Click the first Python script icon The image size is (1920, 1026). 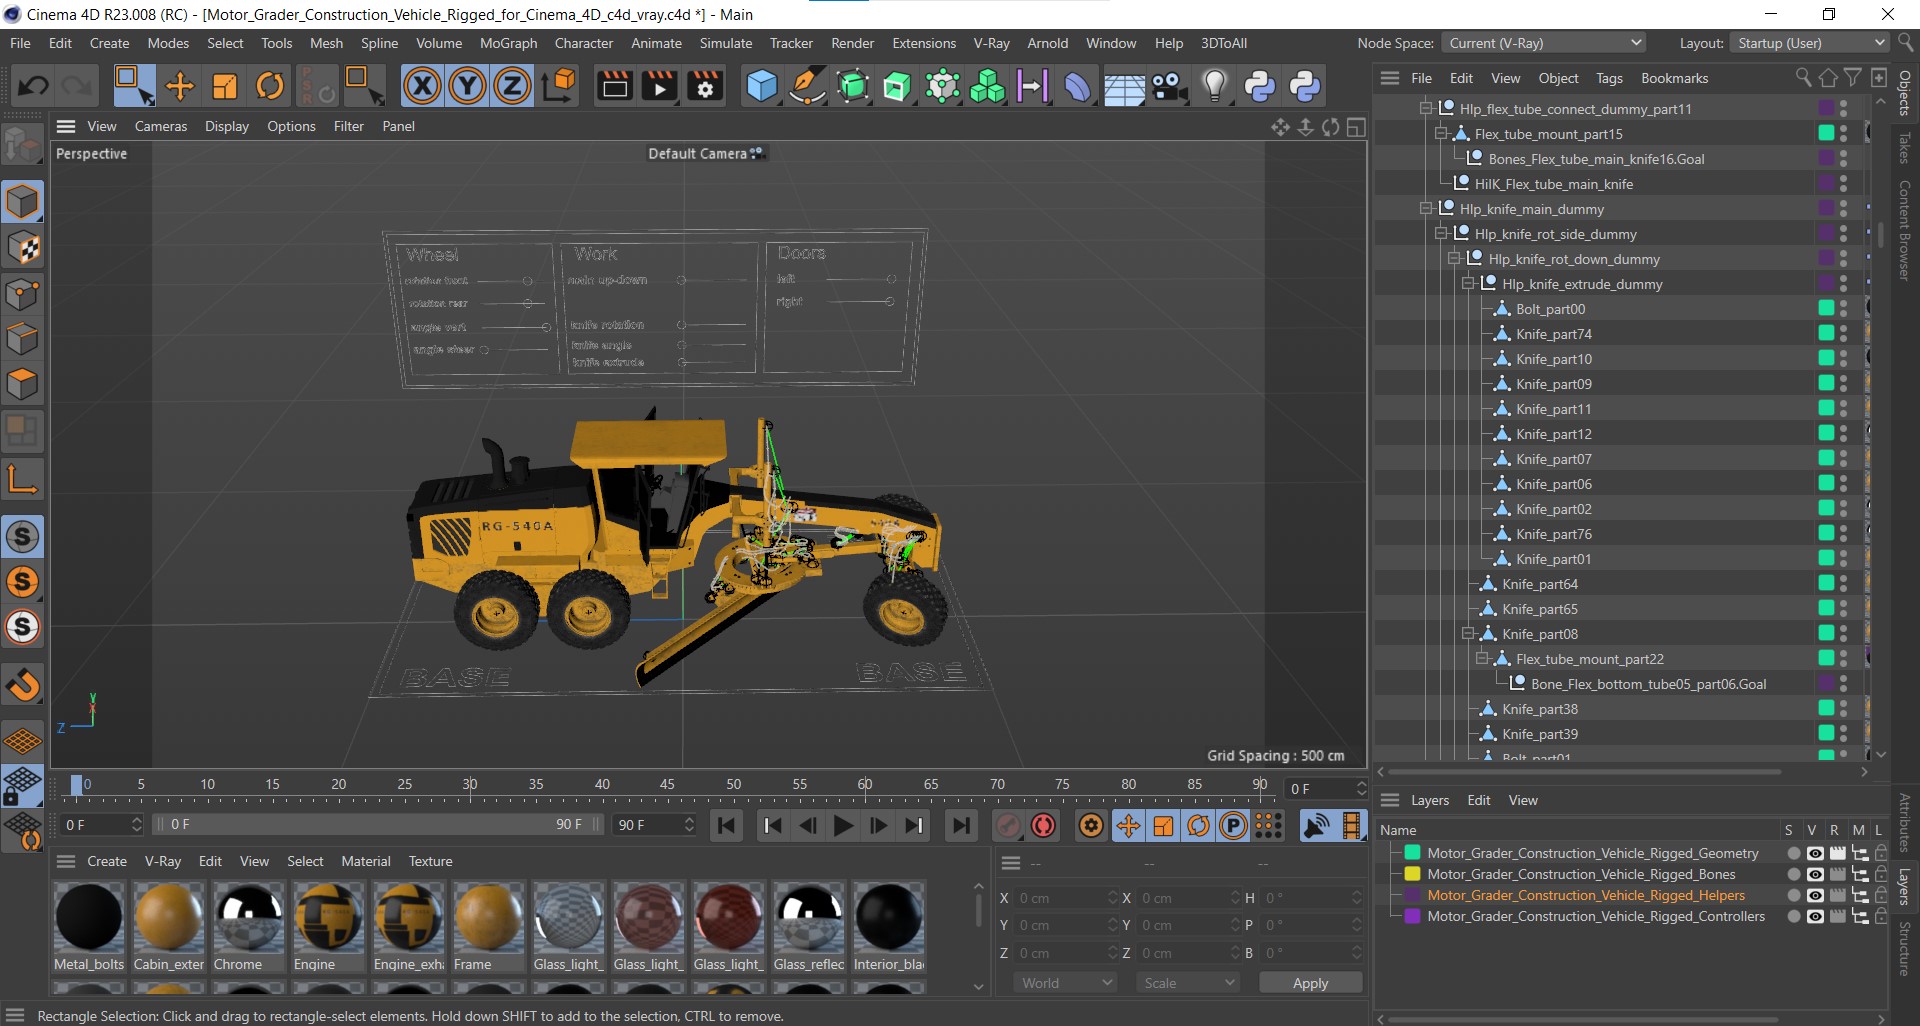pos(1259,86)
